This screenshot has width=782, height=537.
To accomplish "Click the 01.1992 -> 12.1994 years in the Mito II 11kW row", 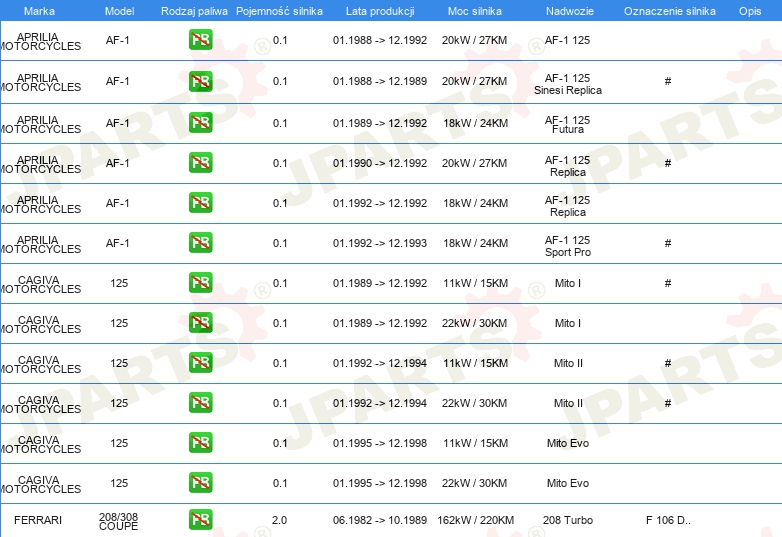I will tap(380, 363).
